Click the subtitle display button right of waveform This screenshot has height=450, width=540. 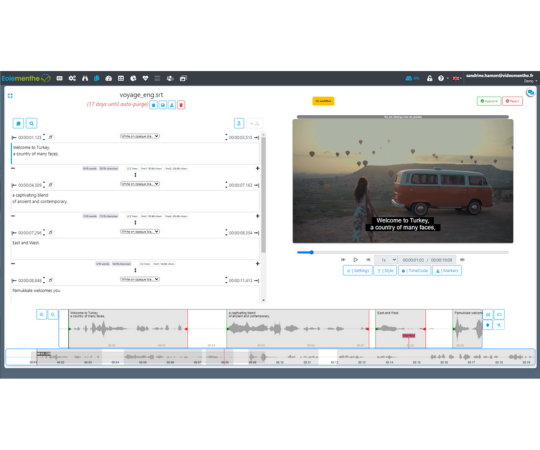(x=488, y=314)
